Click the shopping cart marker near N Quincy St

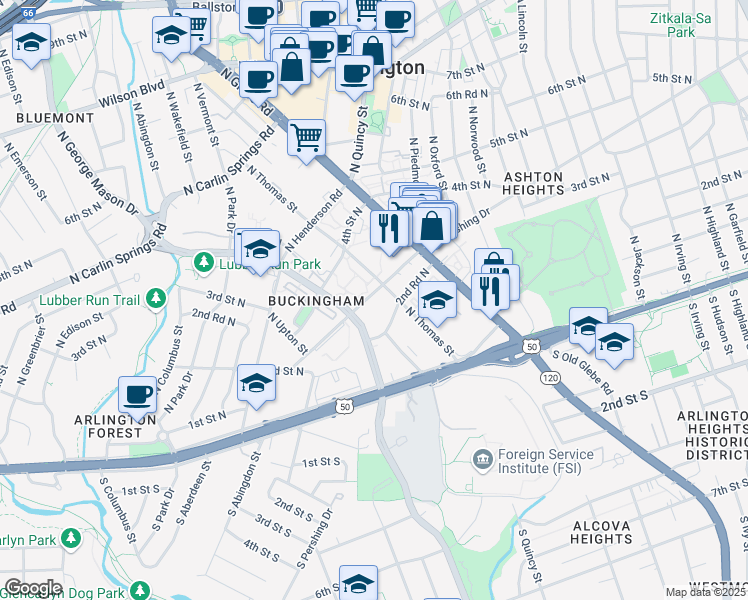click(307, 137)
